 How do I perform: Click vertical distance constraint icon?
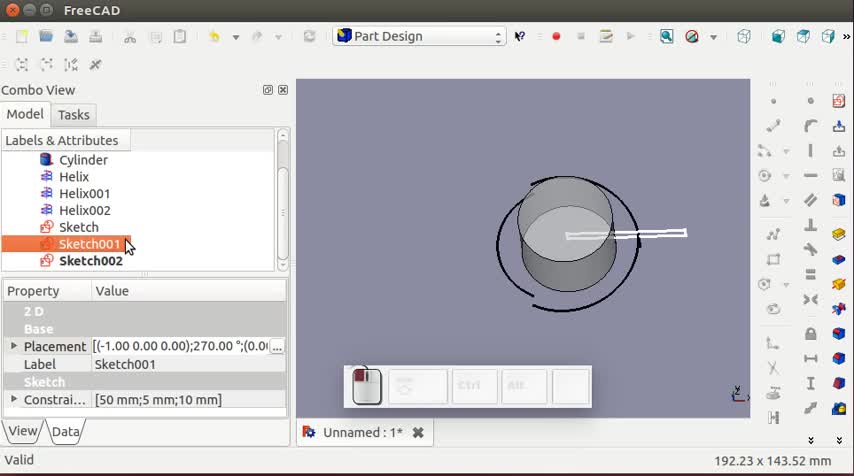point(810,384)
